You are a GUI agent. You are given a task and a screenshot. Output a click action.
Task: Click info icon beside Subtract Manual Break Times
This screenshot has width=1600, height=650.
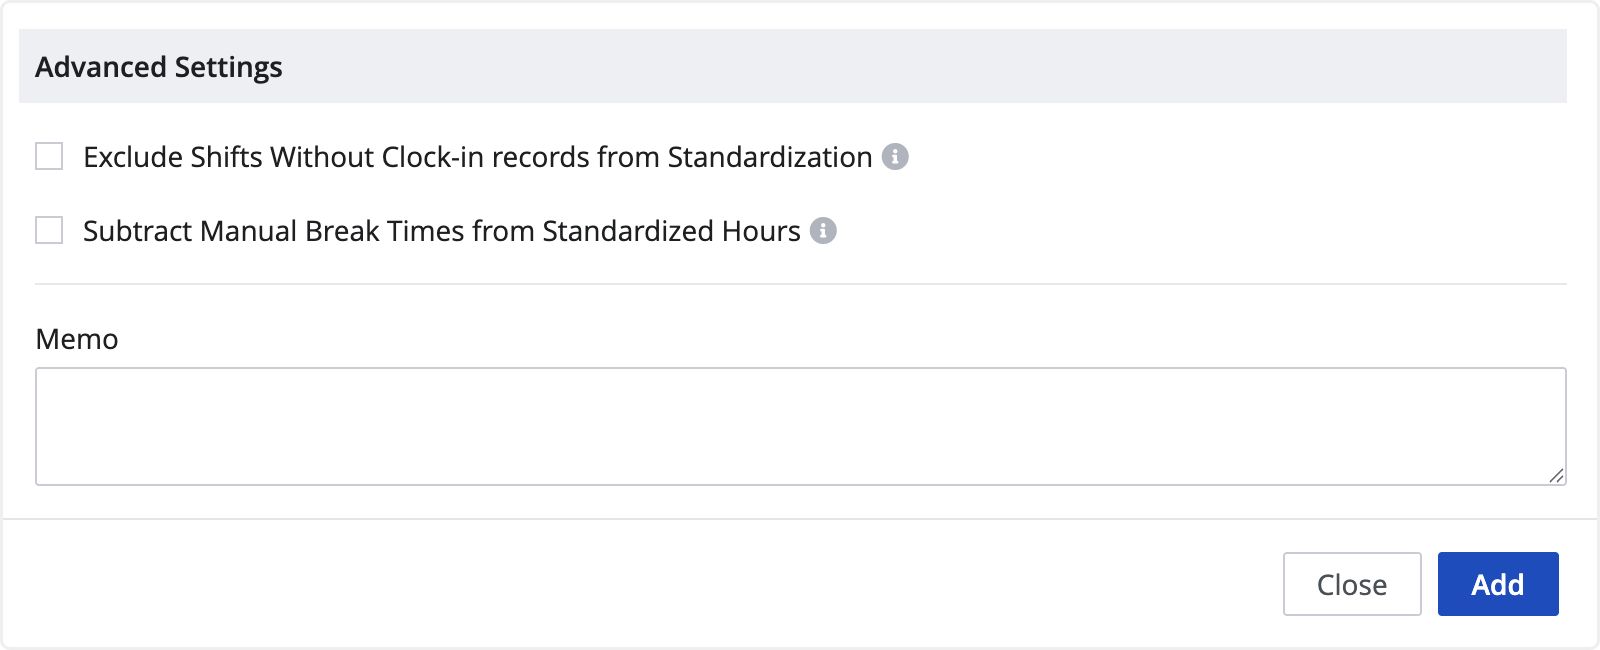[x=823, y=231]
